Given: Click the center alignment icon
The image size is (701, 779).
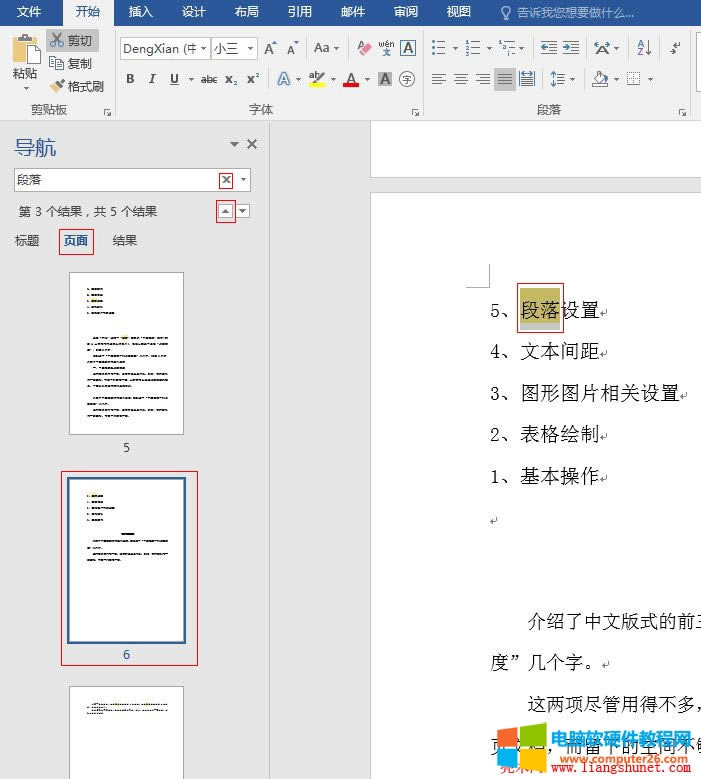Looking at the screenshot, I should pyautogui.click(x=460, y=79).
